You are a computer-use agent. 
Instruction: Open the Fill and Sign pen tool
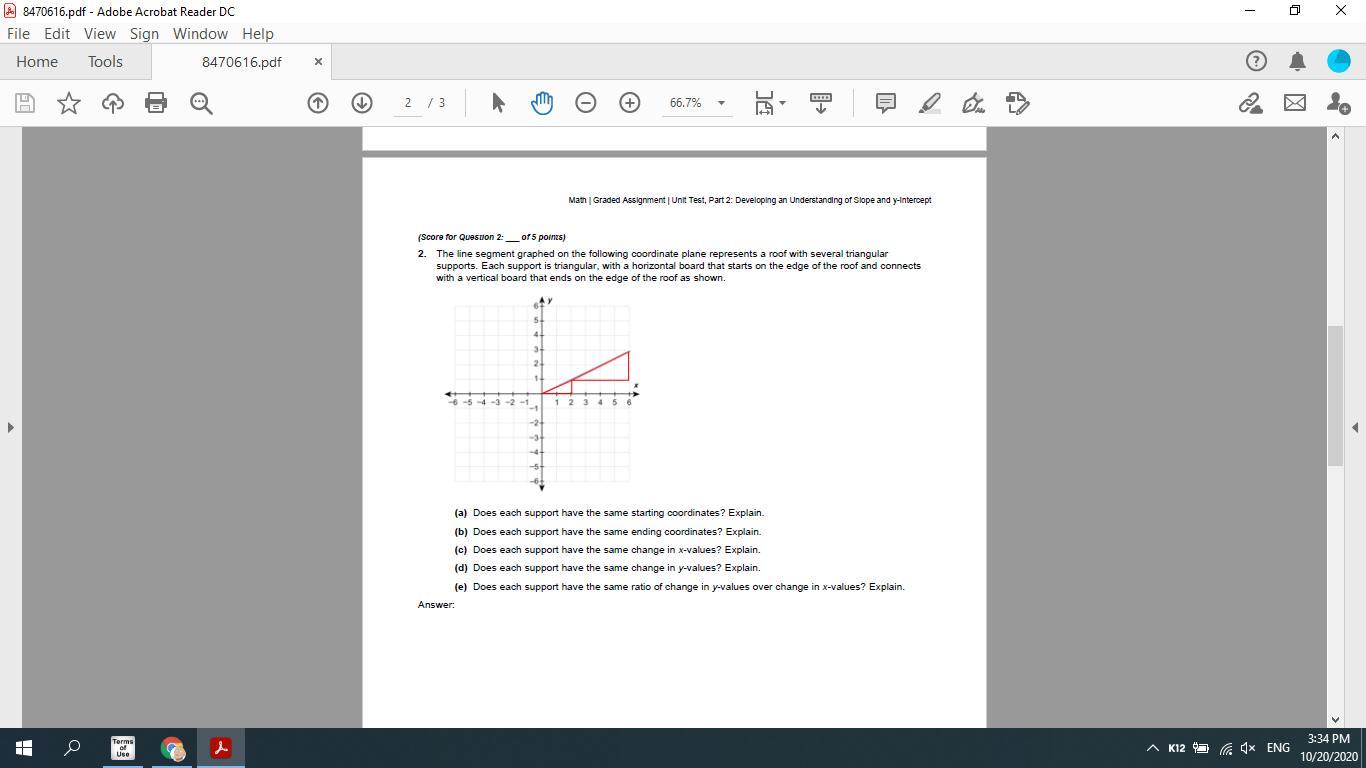(x=974, y=103)
